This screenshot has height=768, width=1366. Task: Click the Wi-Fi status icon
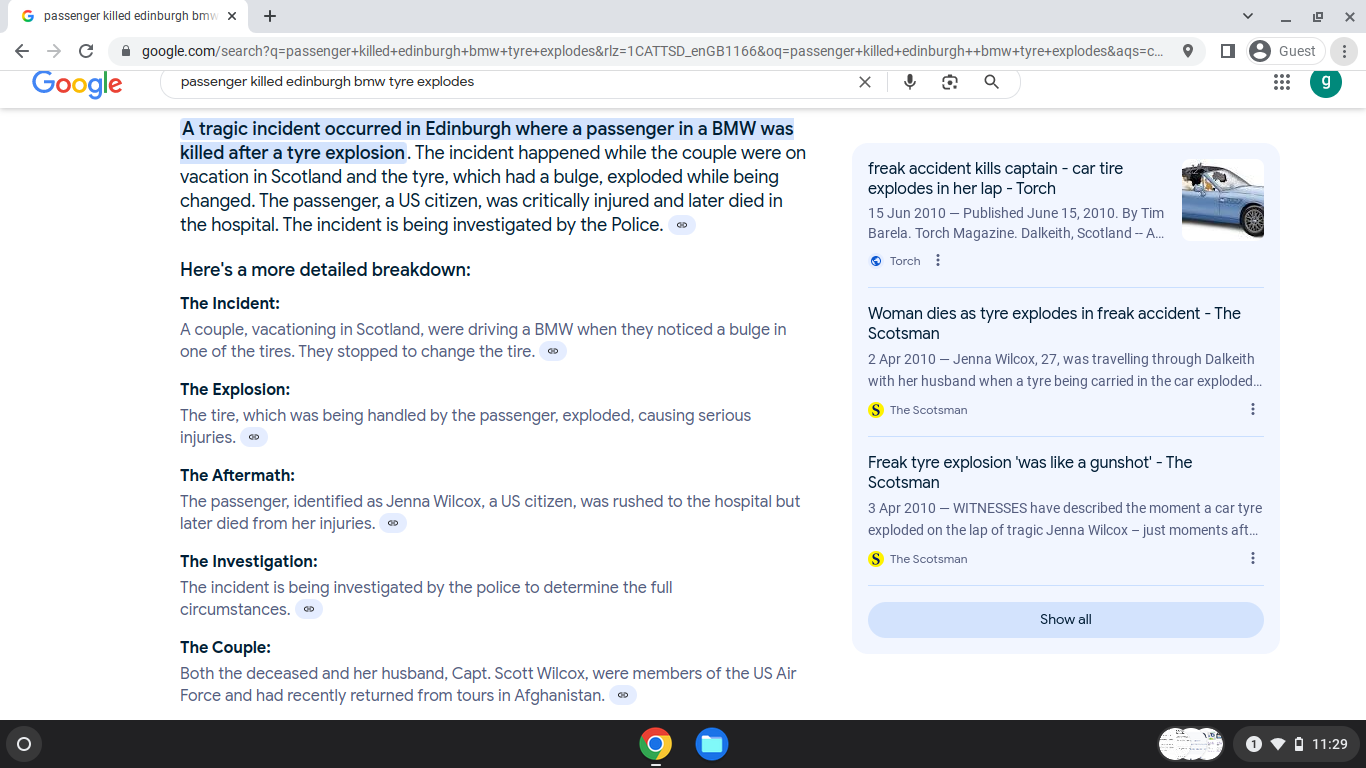tap(1278, 744)
